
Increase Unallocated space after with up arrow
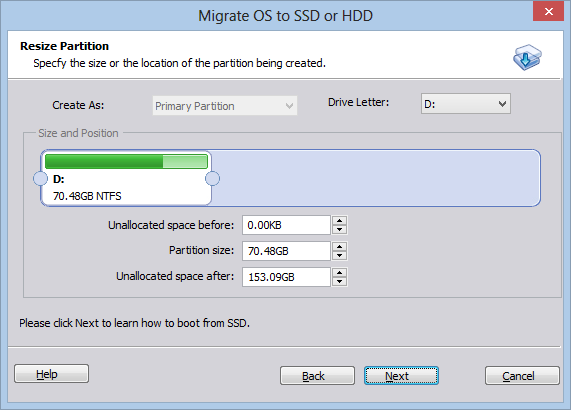(339, 273)
